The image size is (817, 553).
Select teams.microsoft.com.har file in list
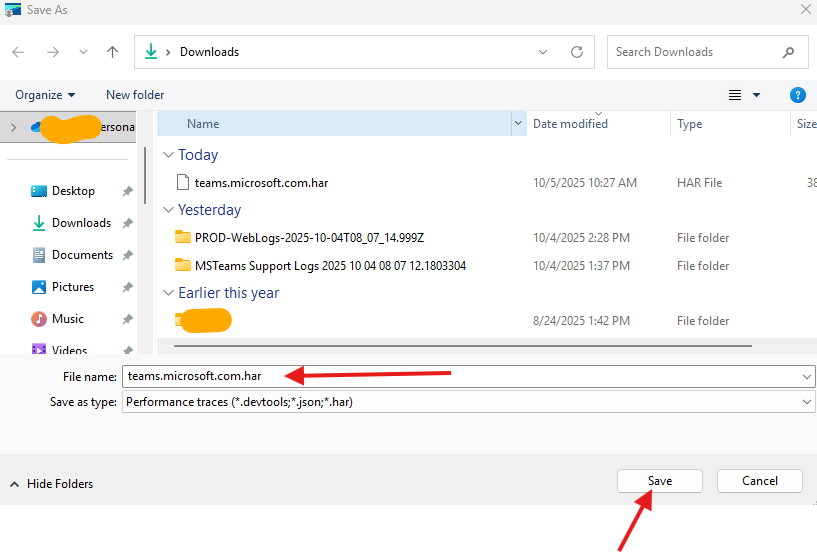pyautogui.click(x=261, y=183)
